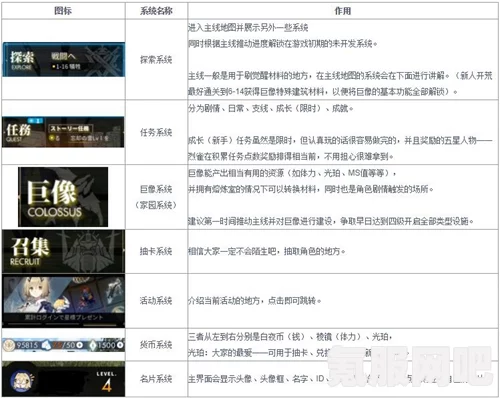
Task: Click the line starting 最好通关到6-14
Action: click(x=323, y=91)
